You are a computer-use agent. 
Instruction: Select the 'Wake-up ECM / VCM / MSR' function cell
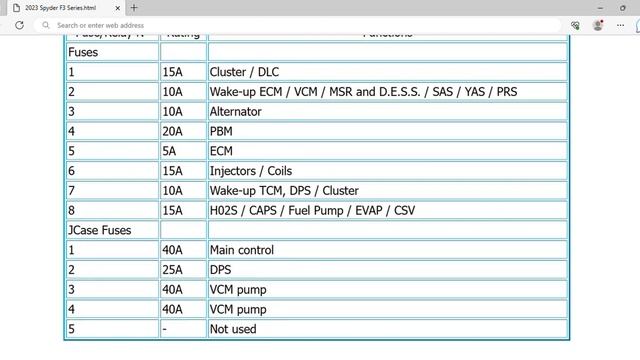coord(388,92)
